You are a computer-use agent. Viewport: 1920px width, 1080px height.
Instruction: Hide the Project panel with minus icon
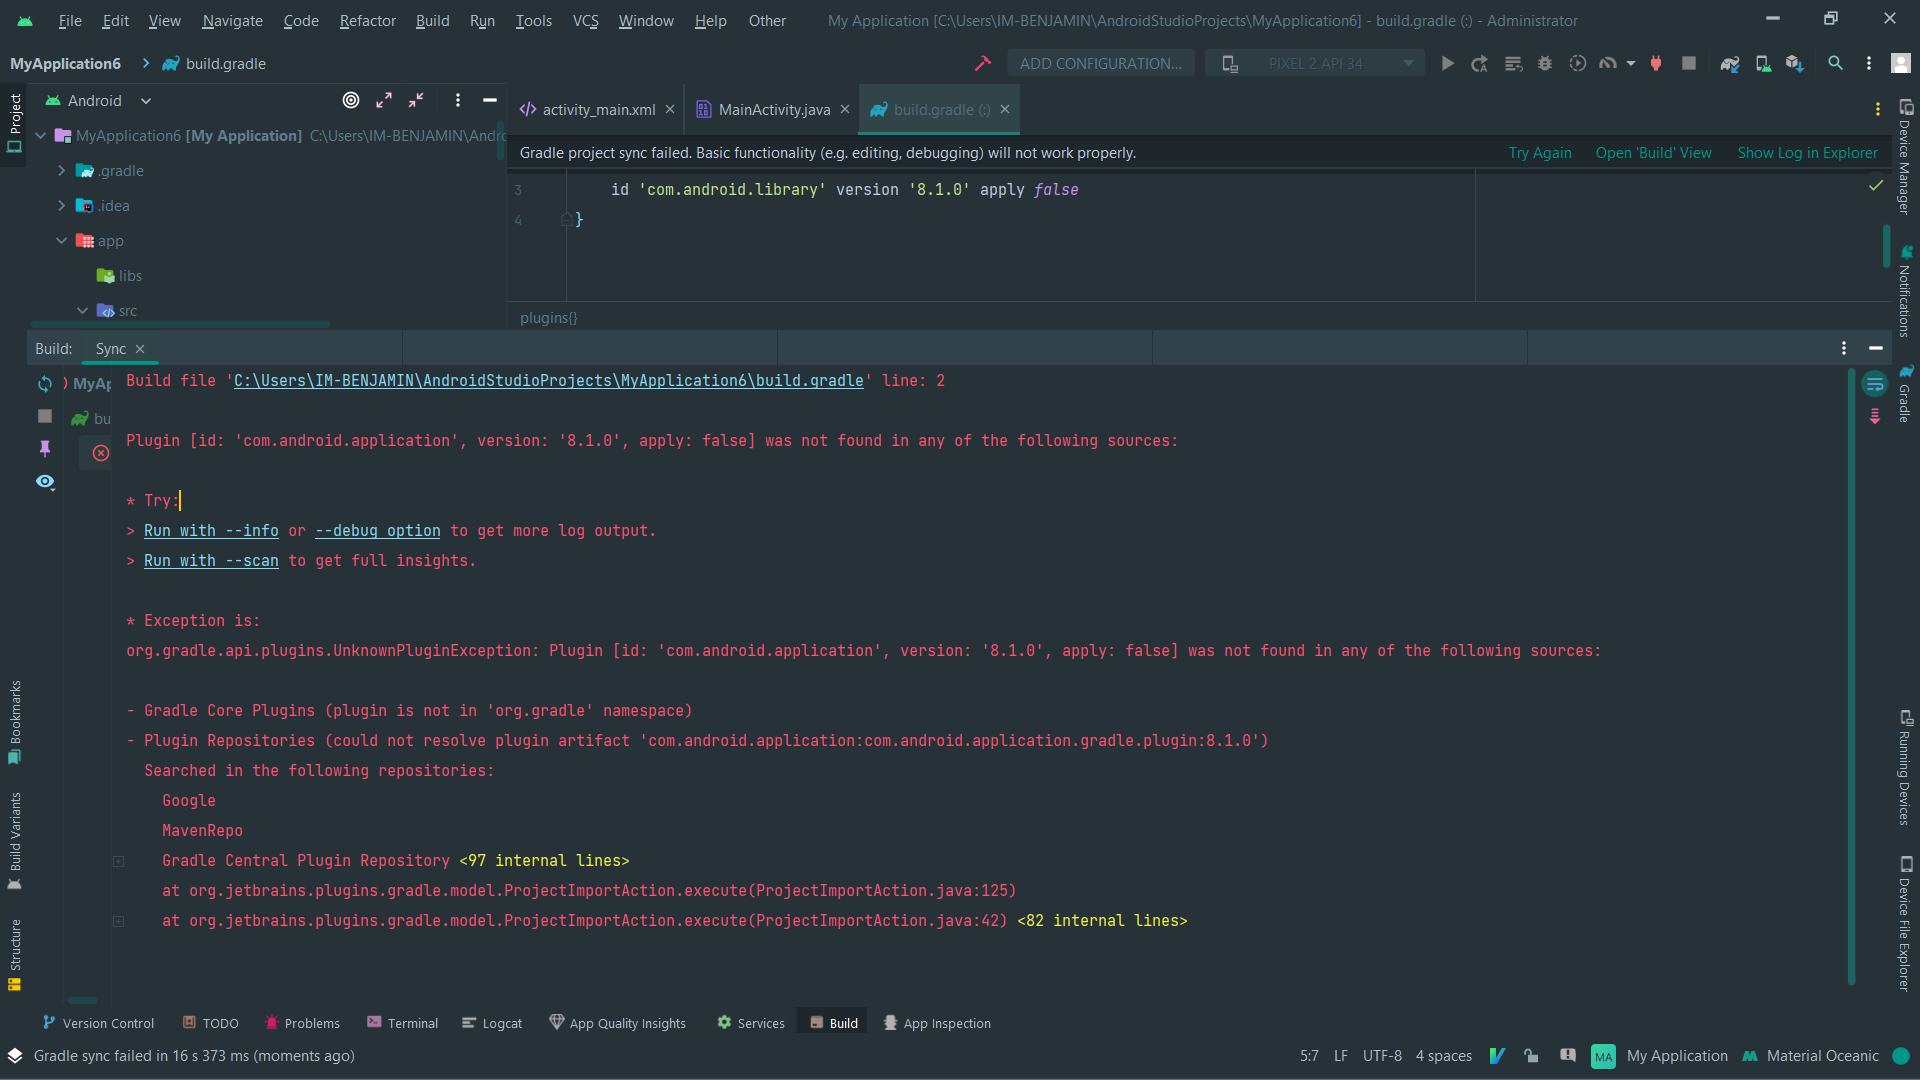click(490, 100)
